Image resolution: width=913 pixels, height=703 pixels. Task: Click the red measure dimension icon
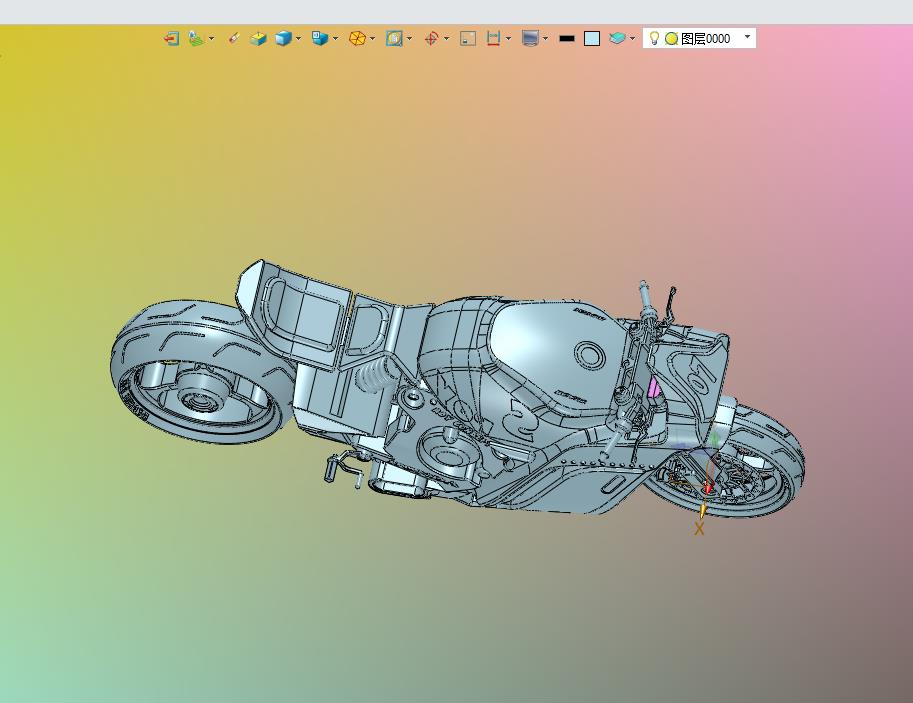pyautogui.click(x=494, y=38)
